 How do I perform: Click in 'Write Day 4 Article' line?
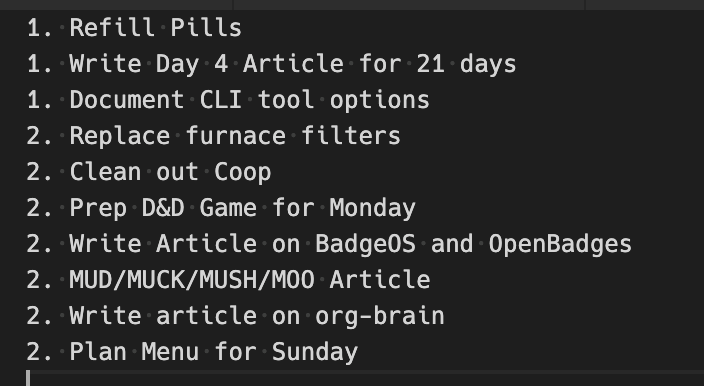[272, 64]
